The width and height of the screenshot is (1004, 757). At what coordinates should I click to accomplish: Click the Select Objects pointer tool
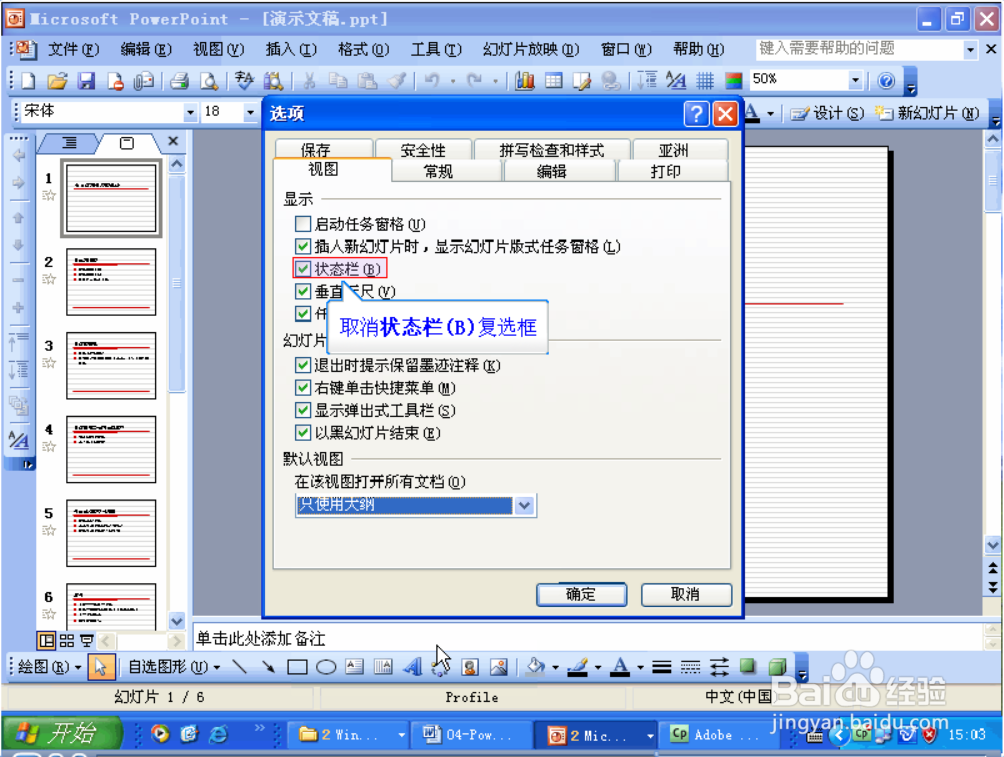[100, 667]
